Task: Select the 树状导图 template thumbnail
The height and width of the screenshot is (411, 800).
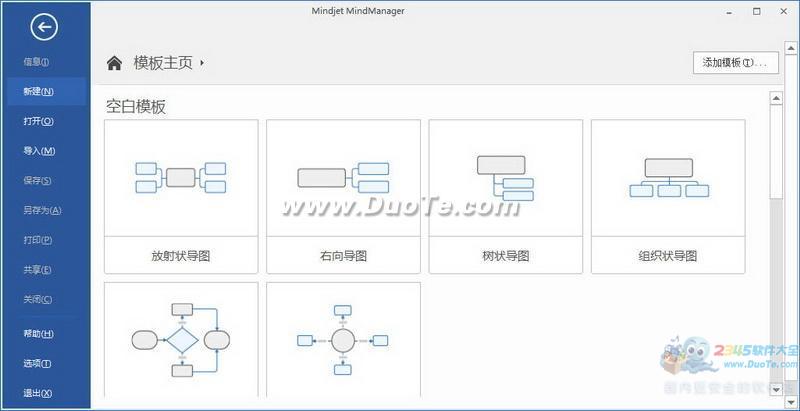Action: pyautogui.click(x=506, y=178)
